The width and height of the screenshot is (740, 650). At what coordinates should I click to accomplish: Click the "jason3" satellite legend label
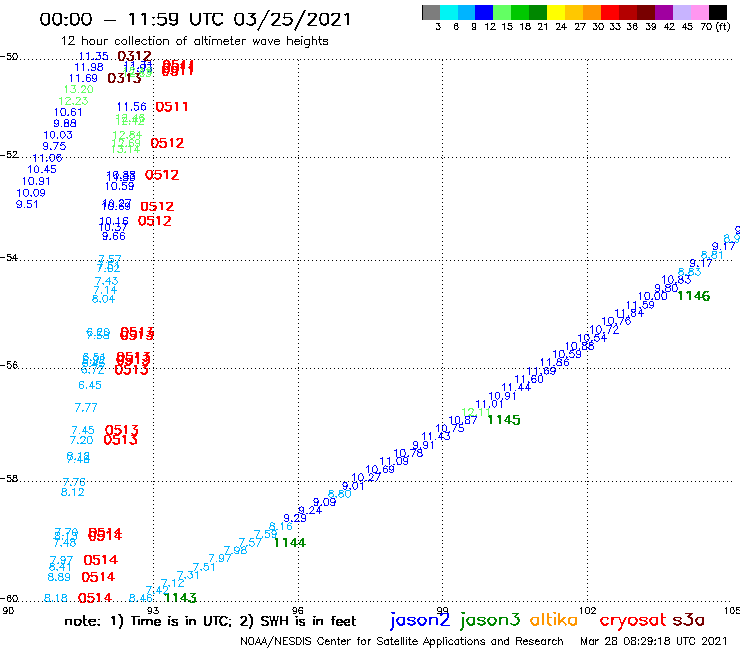[490, 620]
